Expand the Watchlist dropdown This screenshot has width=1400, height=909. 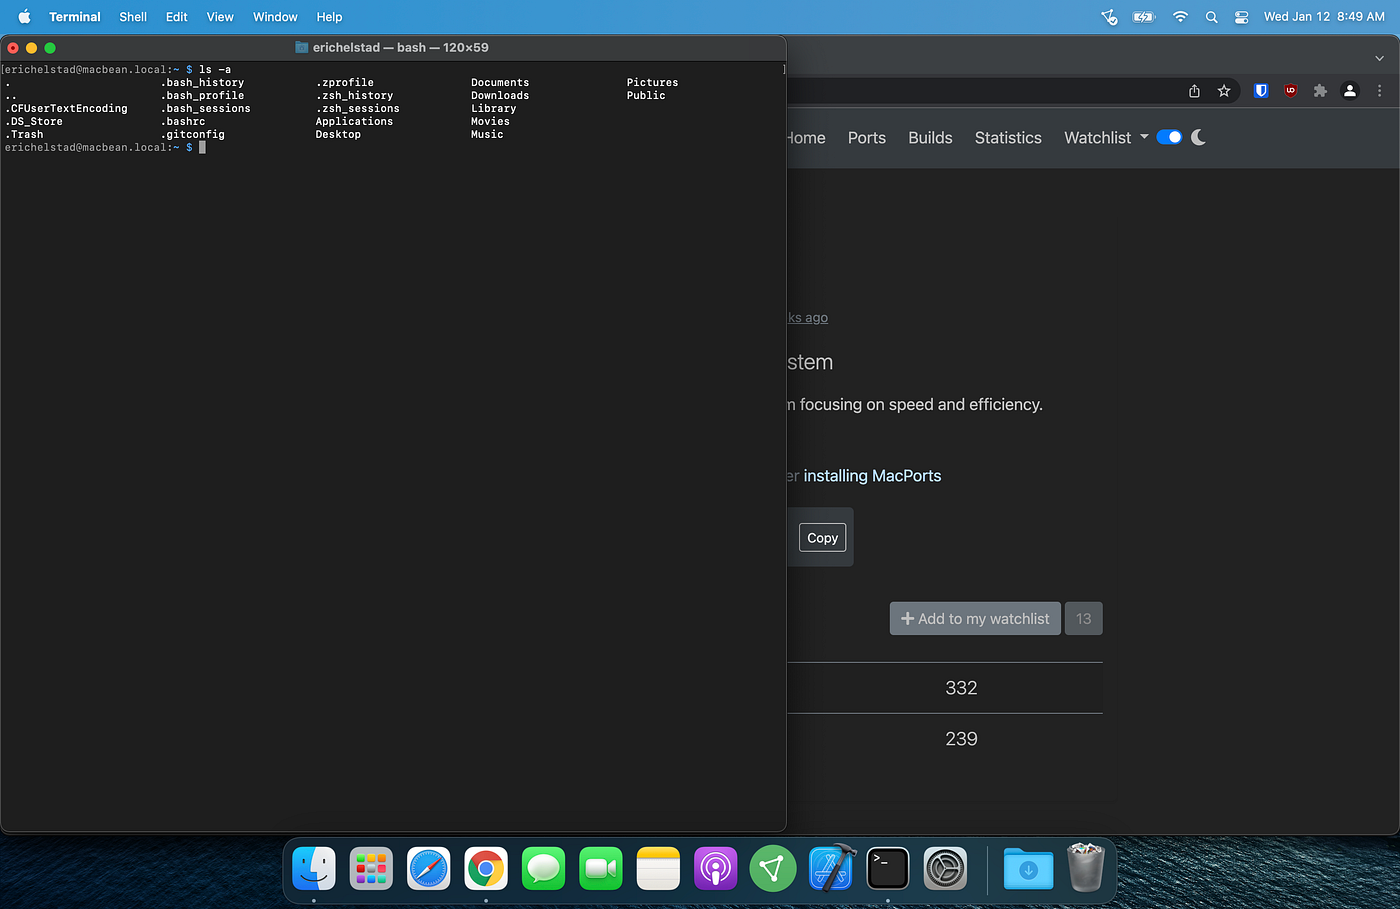click(1106, 138)
